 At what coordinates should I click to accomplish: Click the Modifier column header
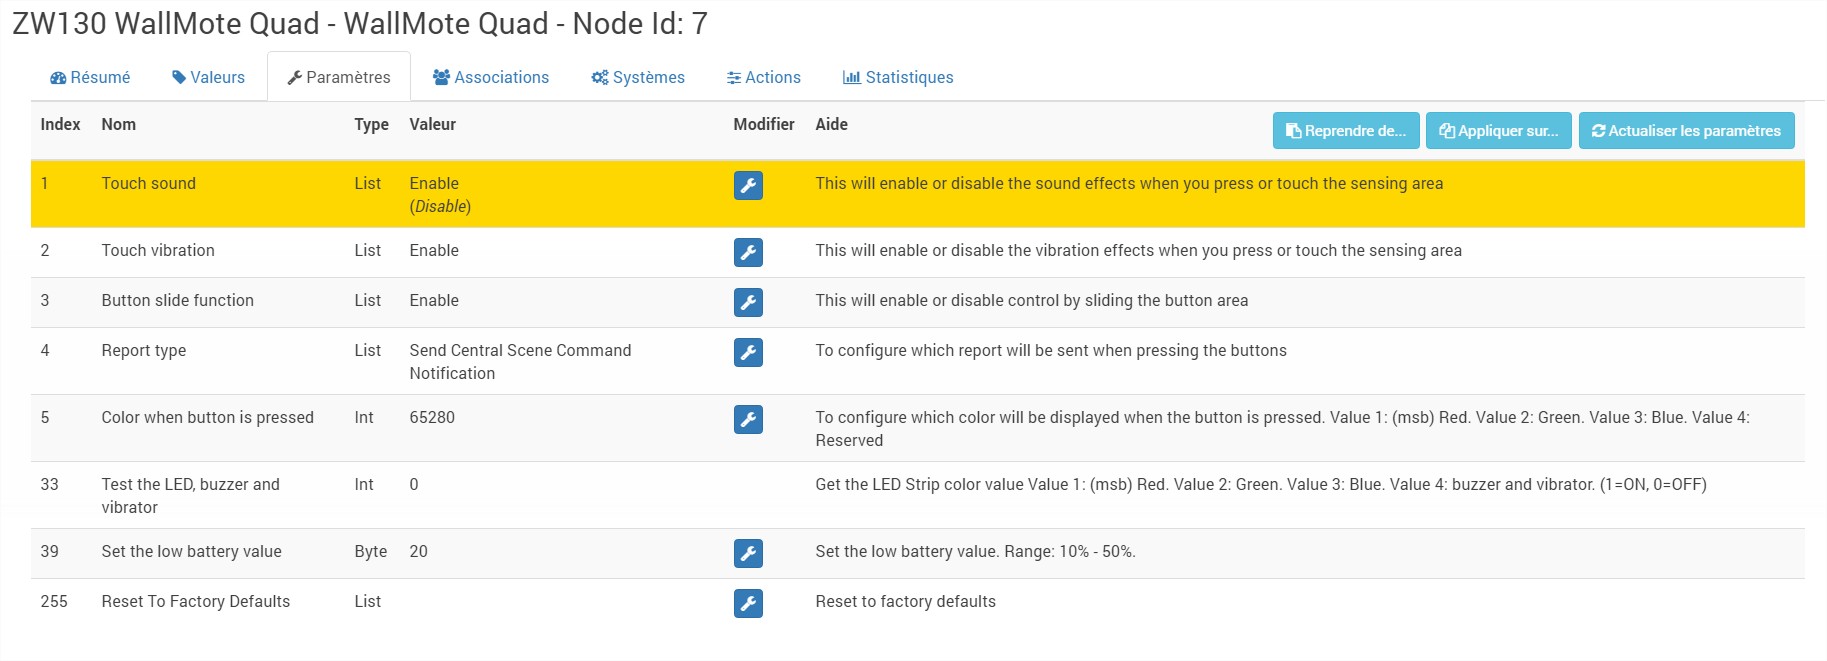coord(764,124)
